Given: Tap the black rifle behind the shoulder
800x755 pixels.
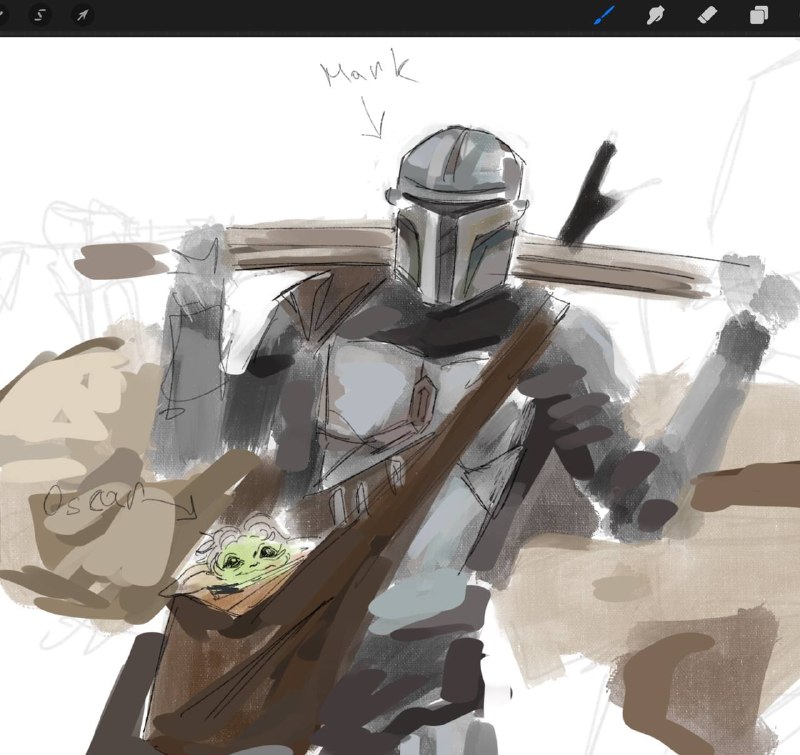Looking at the screenshot, I should [590, 193].
